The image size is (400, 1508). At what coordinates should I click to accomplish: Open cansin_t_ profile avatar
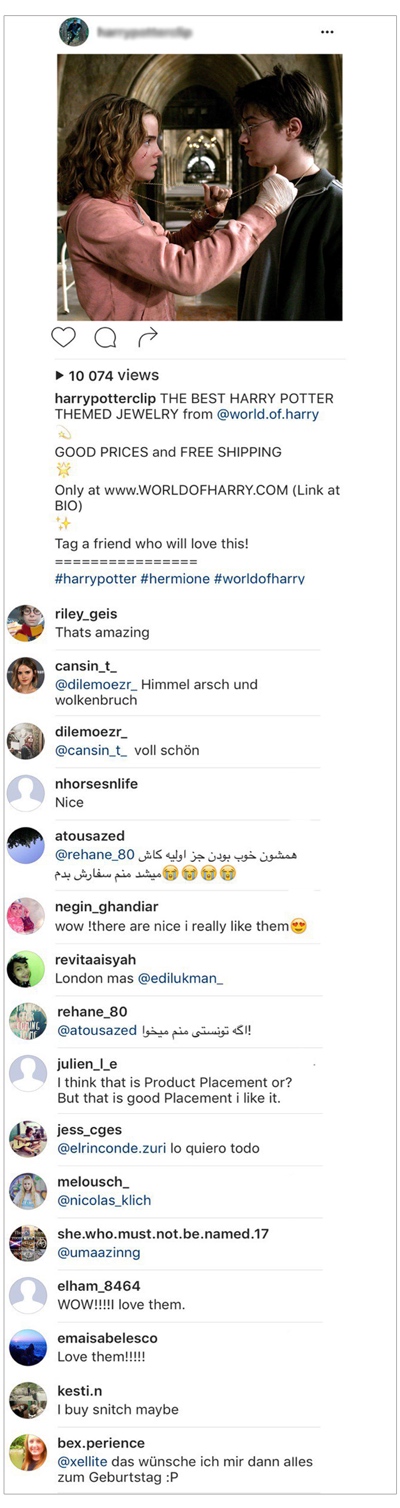point(26,675)
